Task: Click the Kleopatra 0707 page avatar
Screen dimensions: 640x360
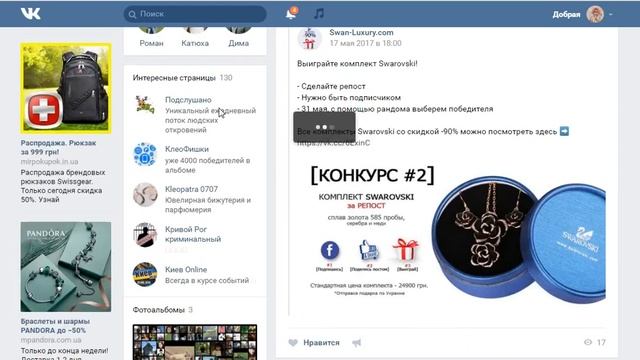Action: tap(145, 195)
